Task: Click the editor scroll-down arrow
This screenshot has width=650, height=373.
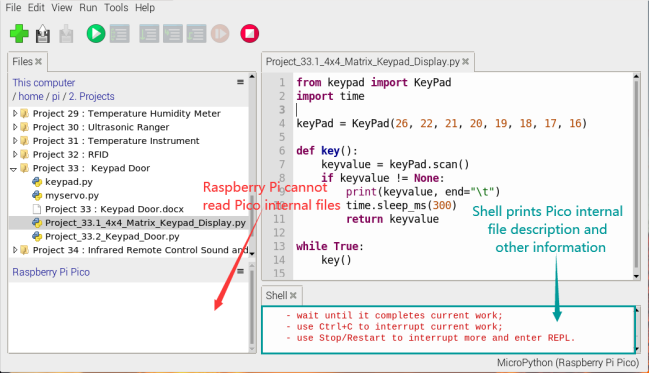Action: point(636,276)
